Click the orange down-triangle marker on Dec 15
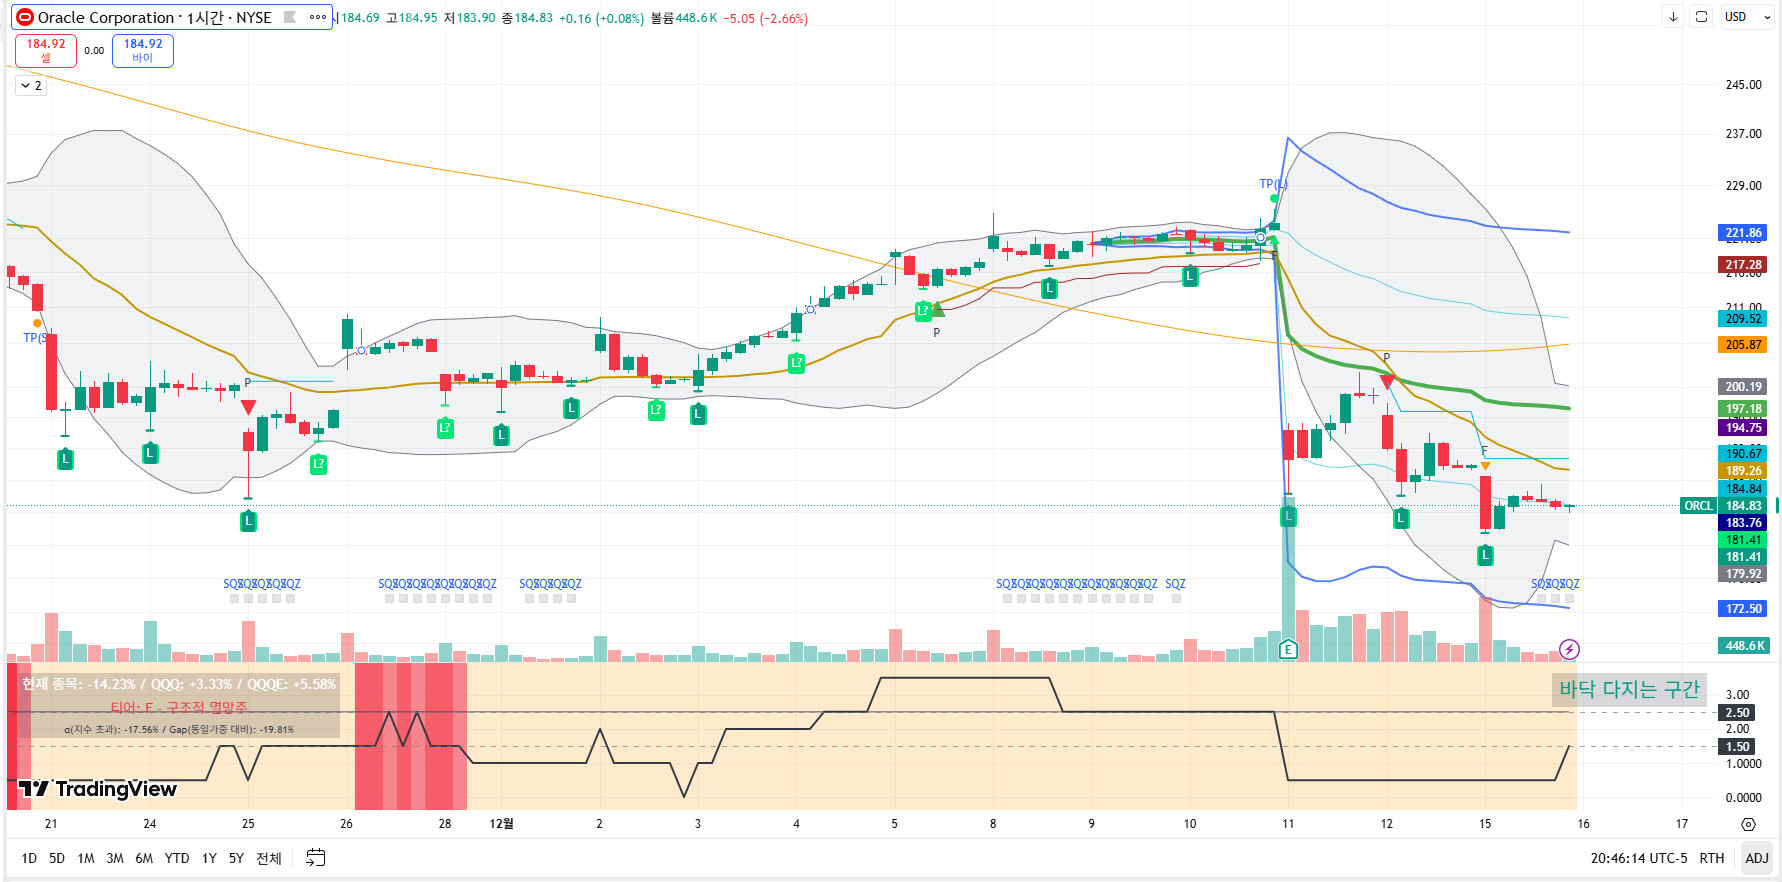1782x882 pixels. 1485,466
